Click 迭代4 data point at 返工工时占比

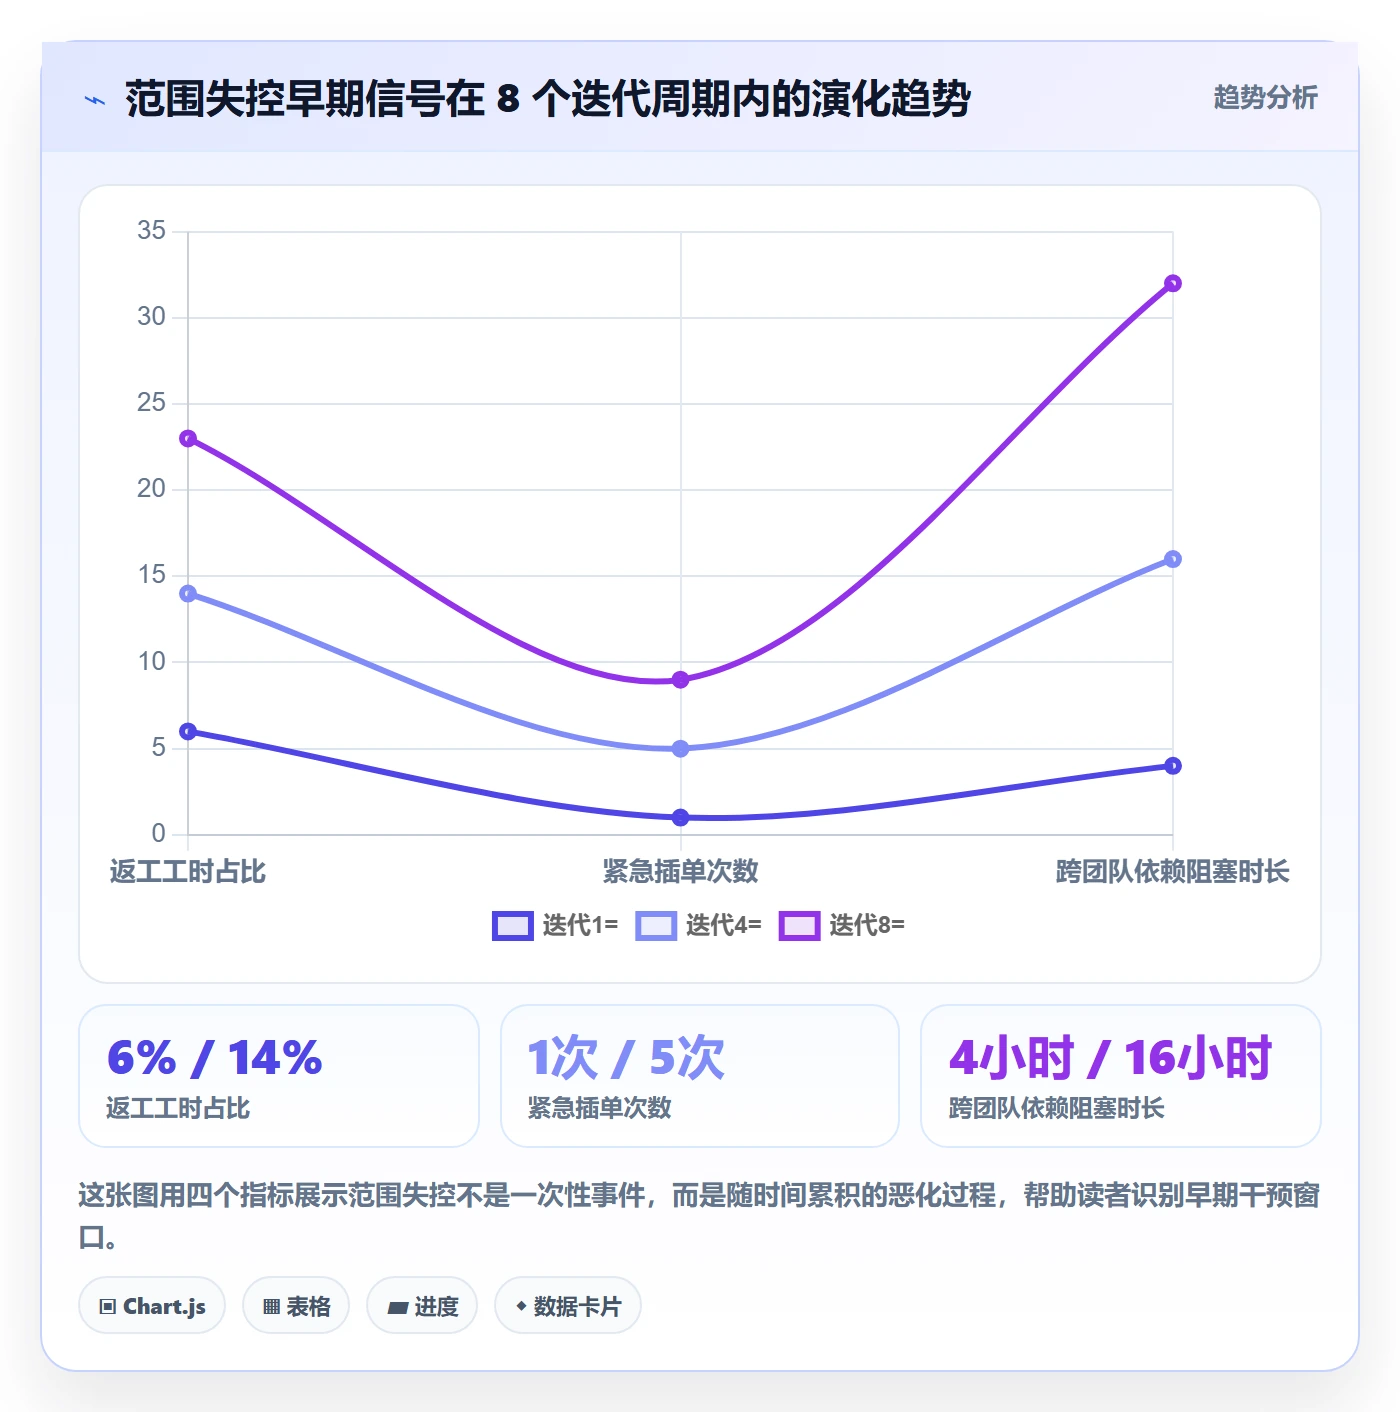pyautogui.click(x=188, y=594)
